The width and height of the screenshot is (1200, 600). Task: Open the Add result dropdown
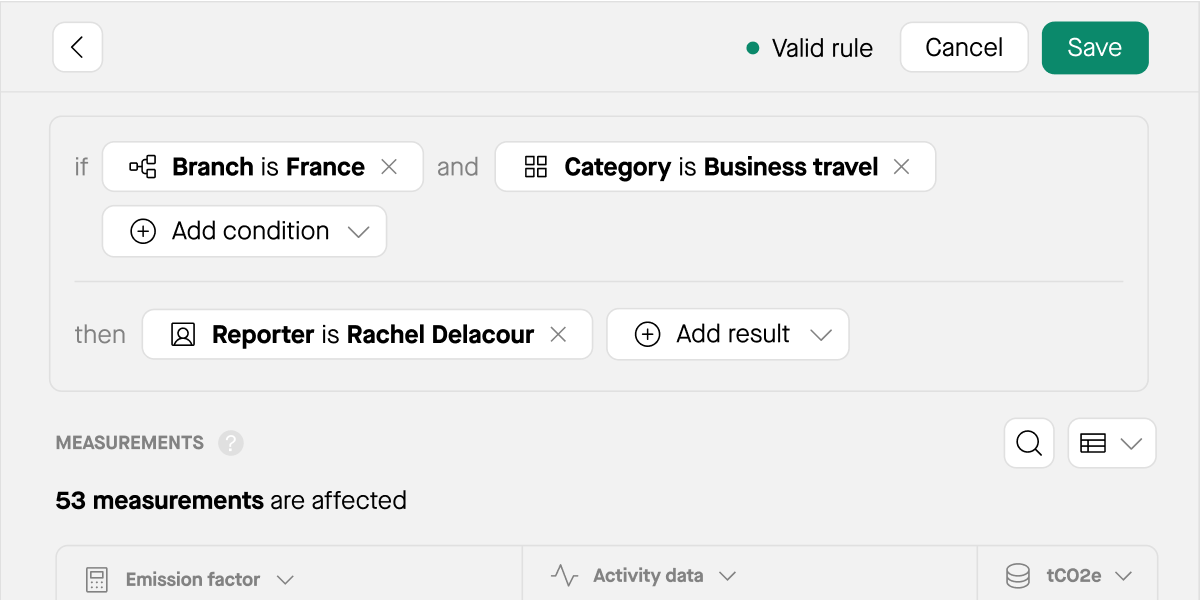pyautogui.click(x=727, y=335)
